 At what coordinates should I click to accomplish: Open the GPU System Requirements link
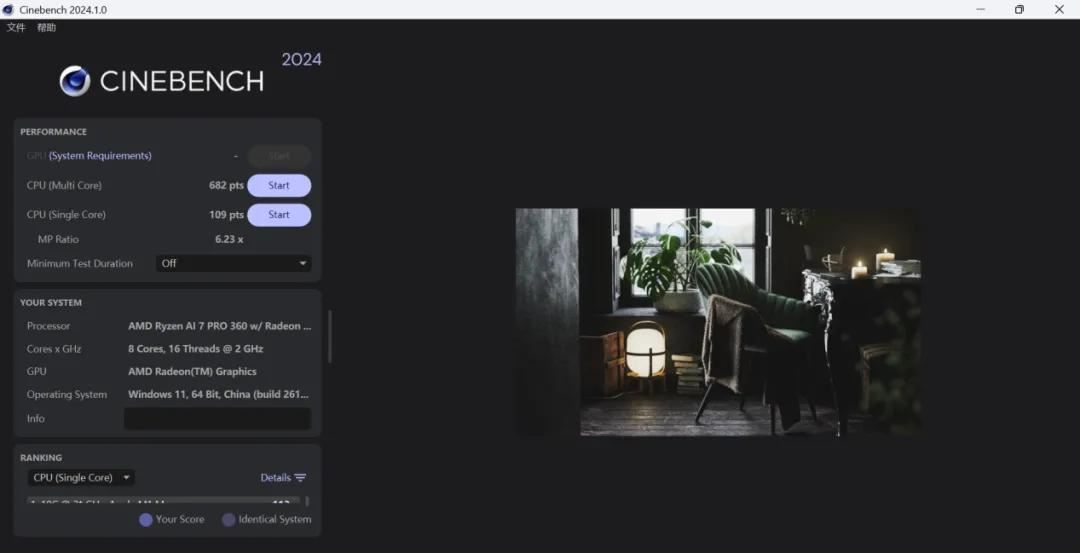[100, 156]
